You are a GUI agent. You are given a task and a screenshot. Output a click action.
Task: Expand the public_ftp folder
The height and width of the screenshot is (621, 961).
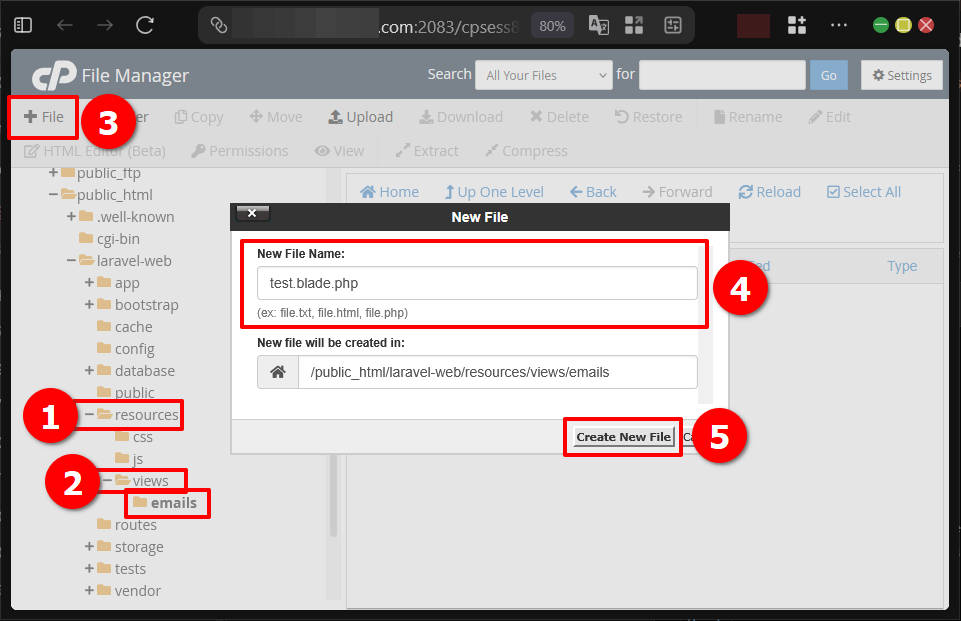tap(51, 172)
